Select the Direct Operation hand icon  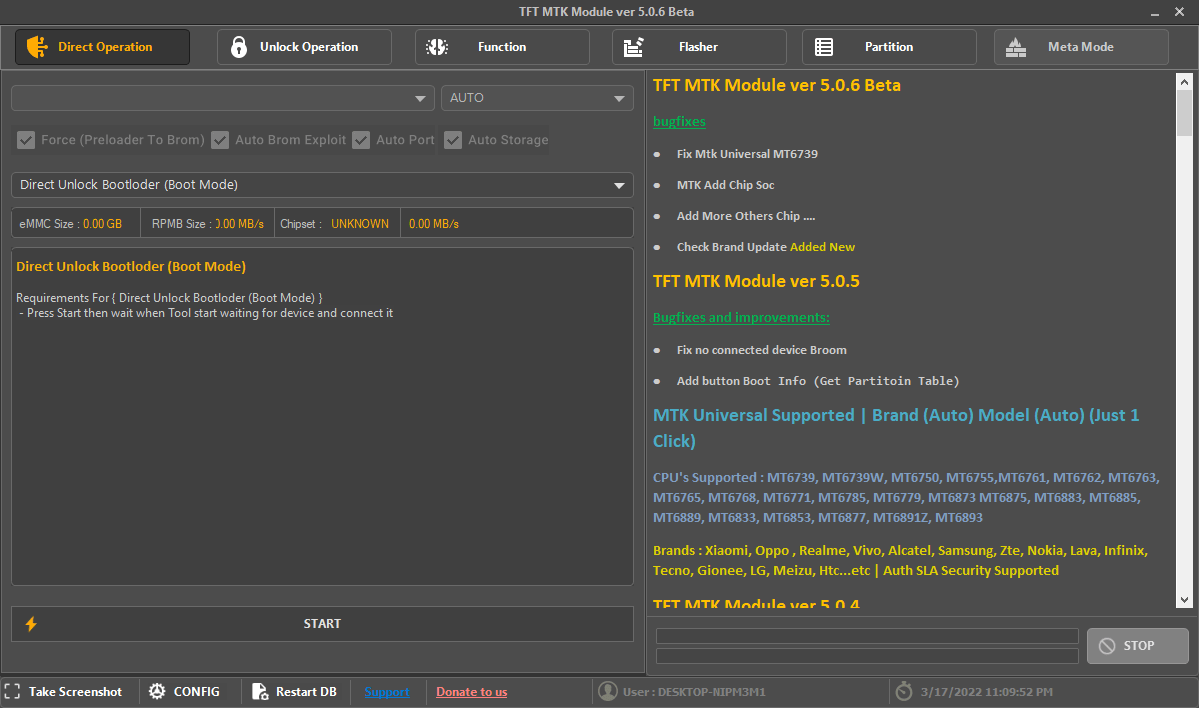click(37, 46)
